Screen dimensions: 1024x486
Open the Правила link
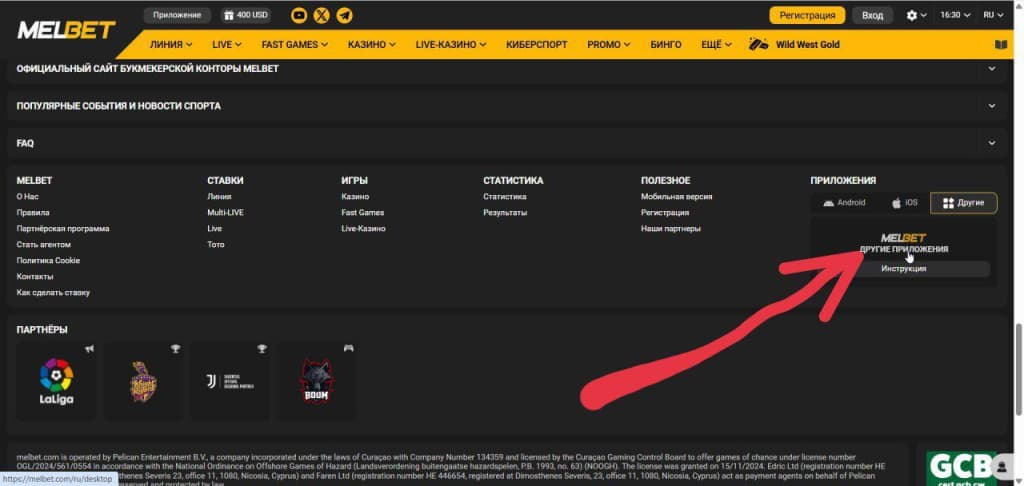coord(33,213)
